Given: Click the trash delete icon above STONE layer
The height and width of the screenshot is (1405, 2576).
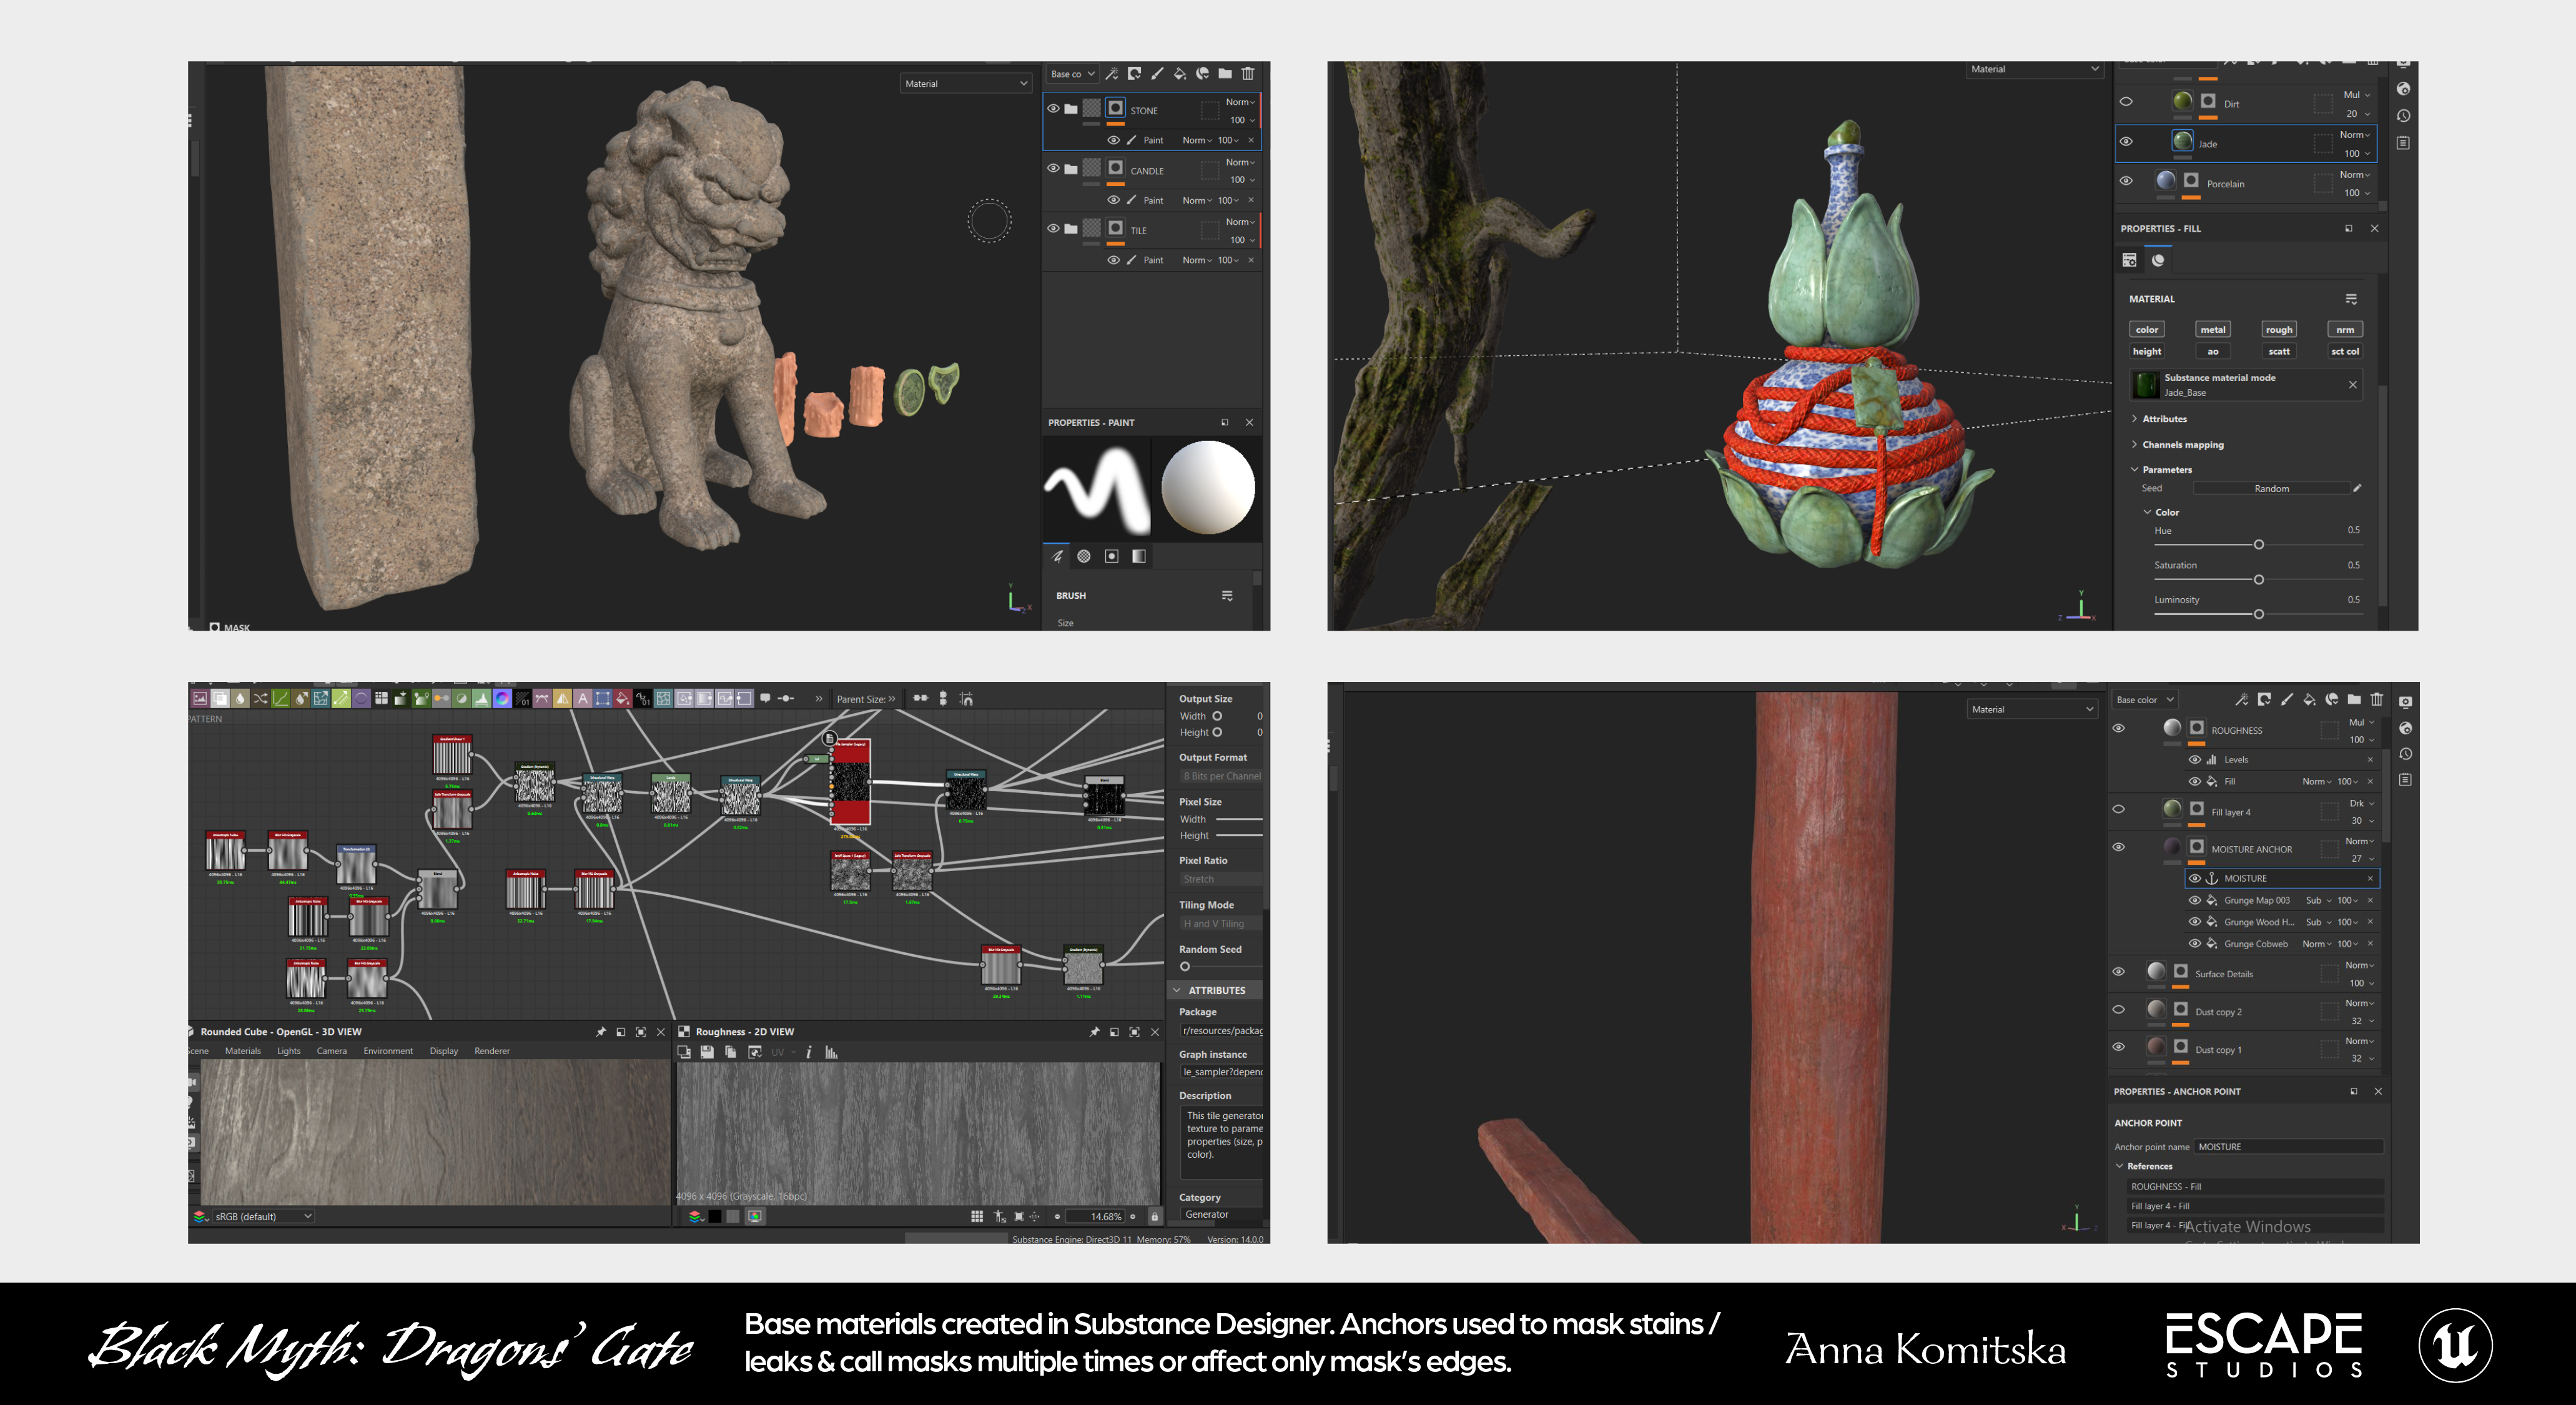Looking at the screenshot, I should pos(1248,74).
